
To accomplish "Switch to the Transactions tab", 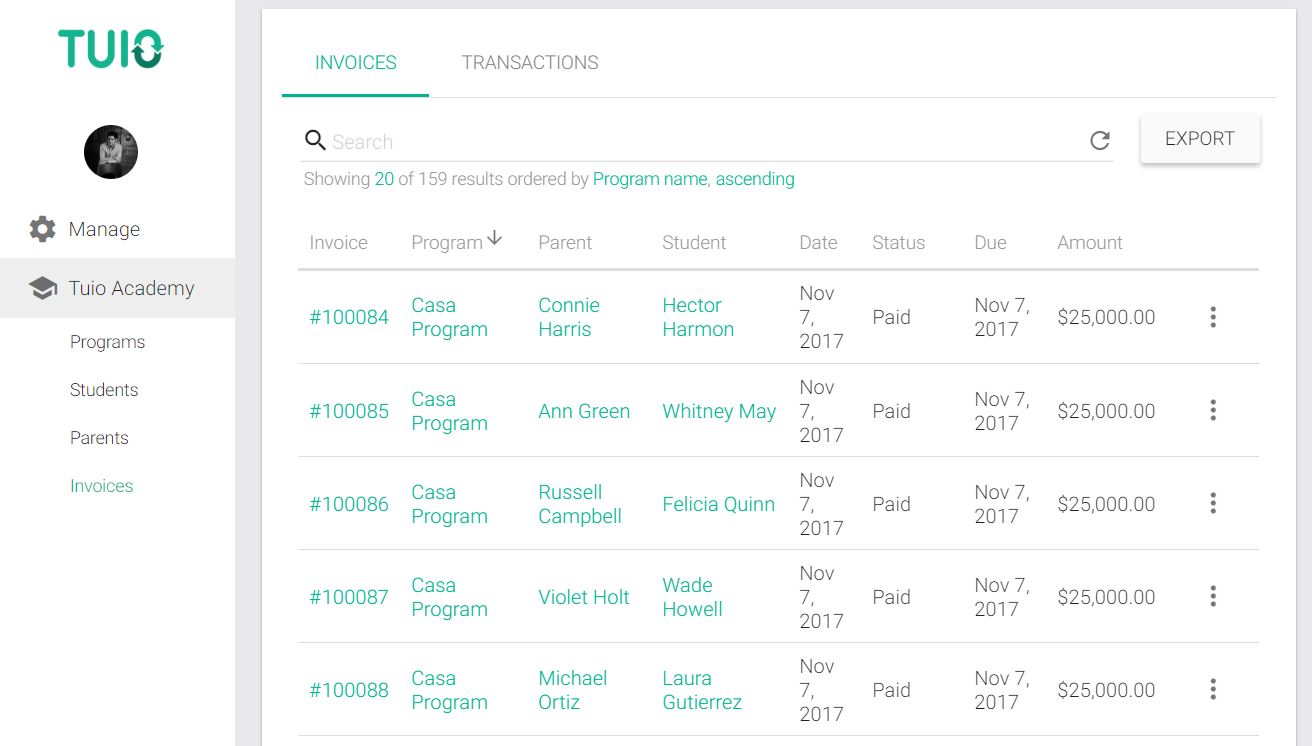I will click(x=530, y=63).
